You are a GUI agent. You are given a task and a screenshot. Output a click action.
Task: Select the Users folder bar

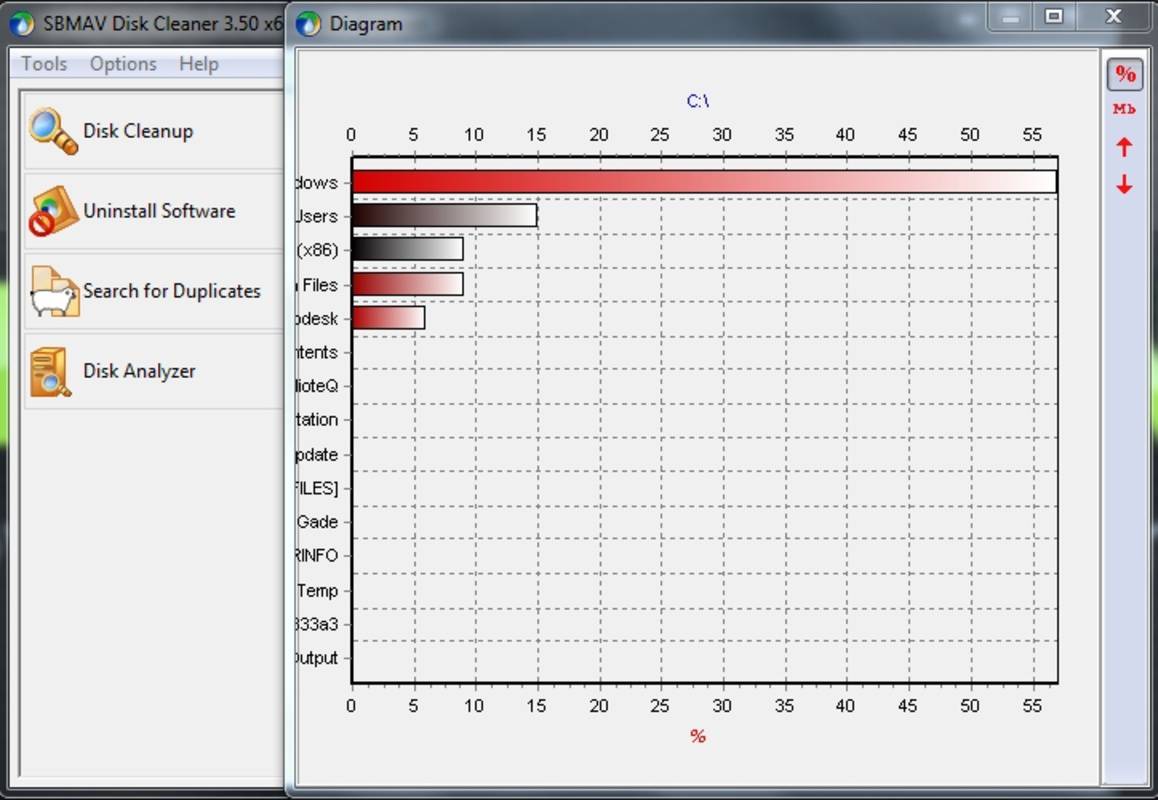point(444,216)
